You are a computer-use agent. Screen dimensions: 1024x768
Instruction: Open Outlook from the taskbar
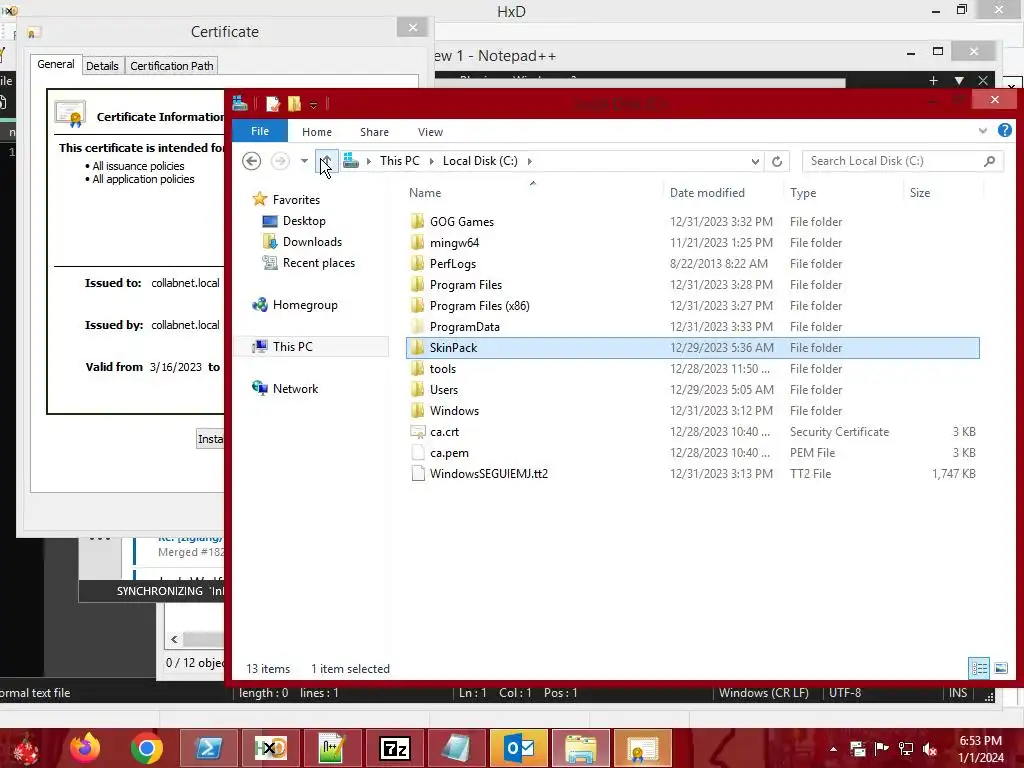(x=519, y=748)
